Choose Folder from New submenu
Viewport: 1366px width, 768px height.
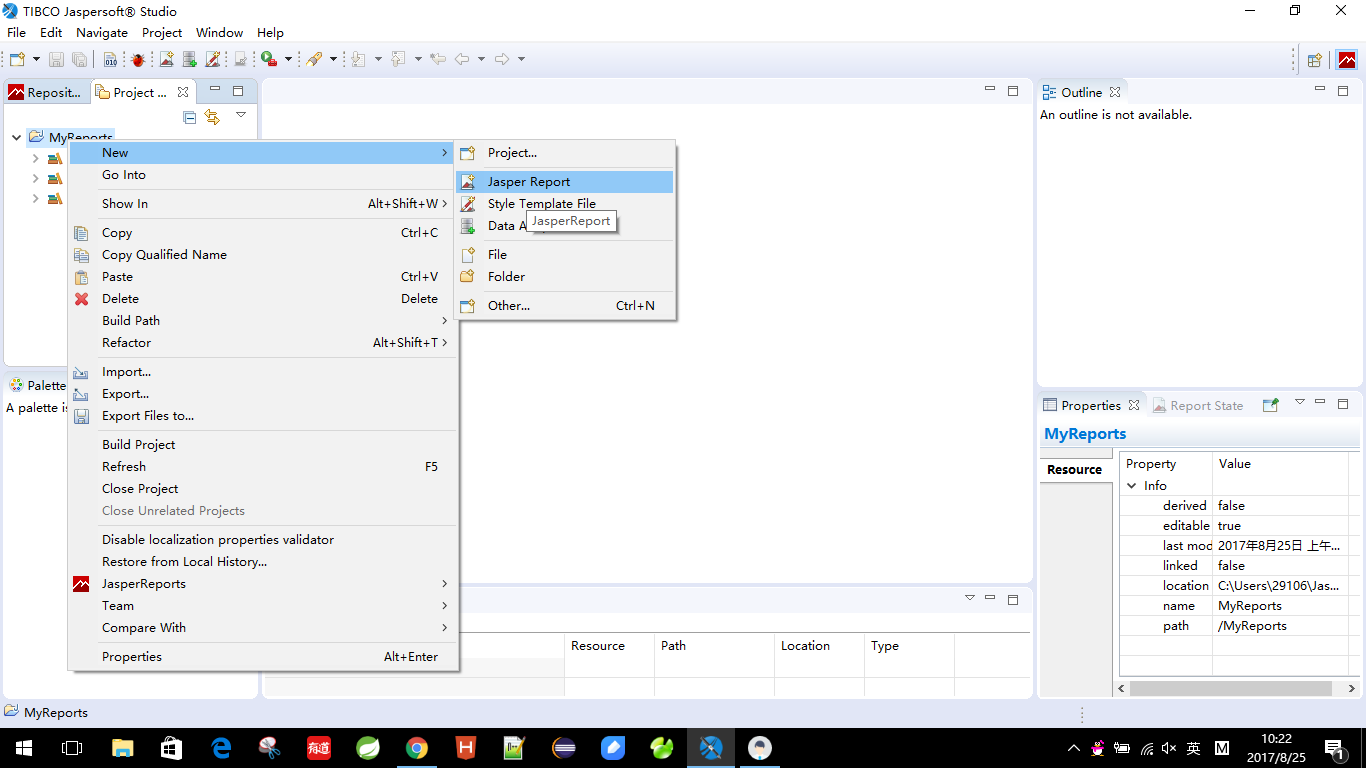click(x=564, y=276)
